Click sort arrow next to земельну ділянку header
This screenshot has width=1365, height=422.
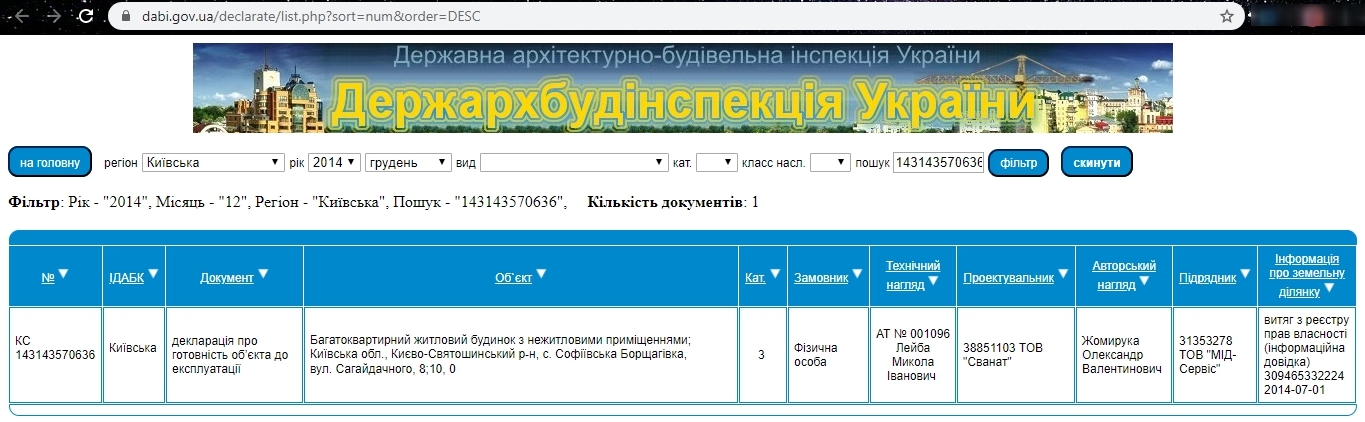pos(1329,288)
